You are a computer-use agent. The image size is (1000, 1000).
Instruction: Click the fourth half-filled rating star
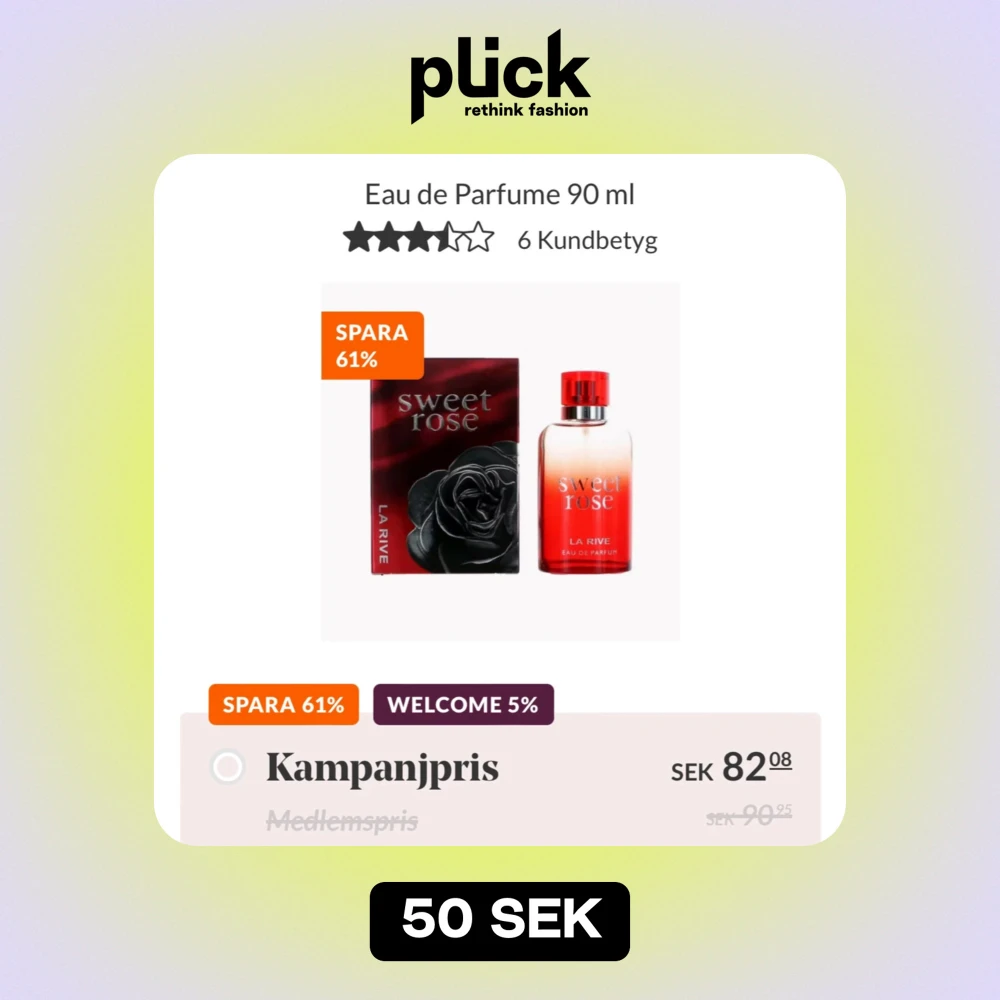point(450,238)
